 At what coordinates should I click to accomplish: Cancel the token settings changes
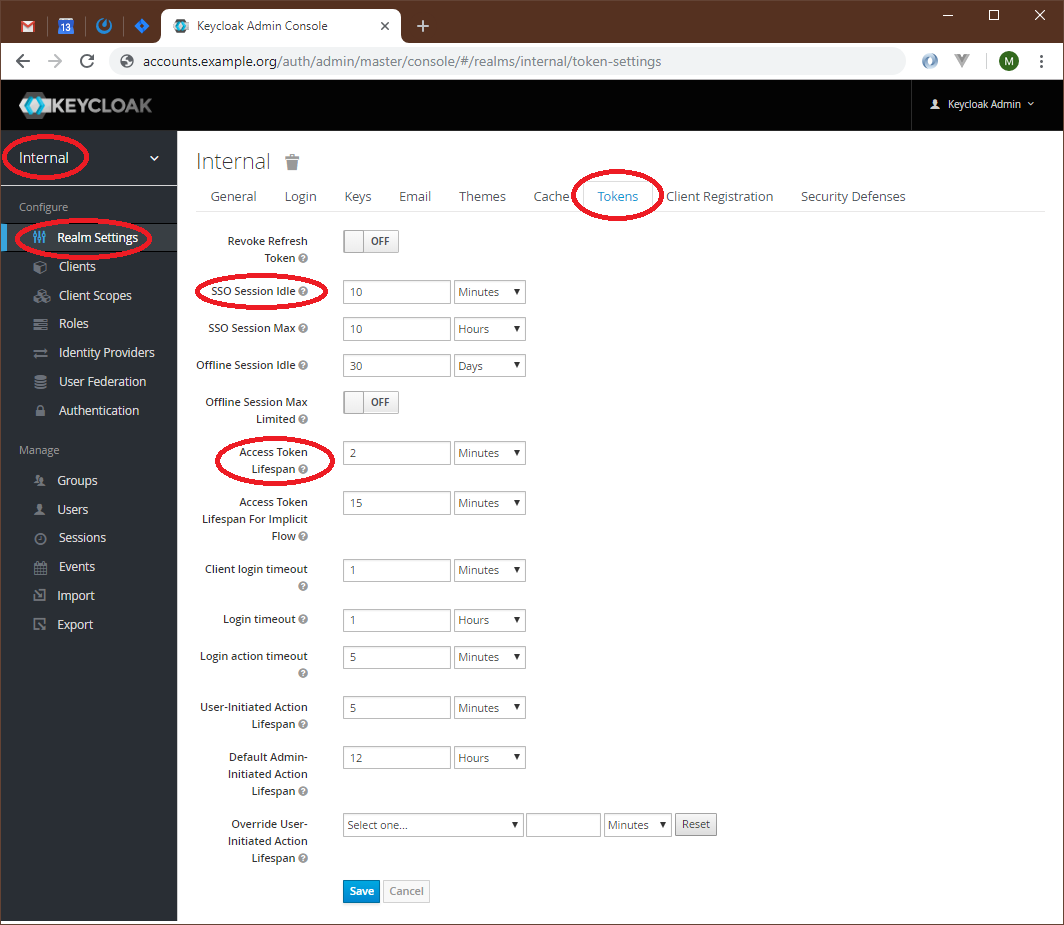406,891
